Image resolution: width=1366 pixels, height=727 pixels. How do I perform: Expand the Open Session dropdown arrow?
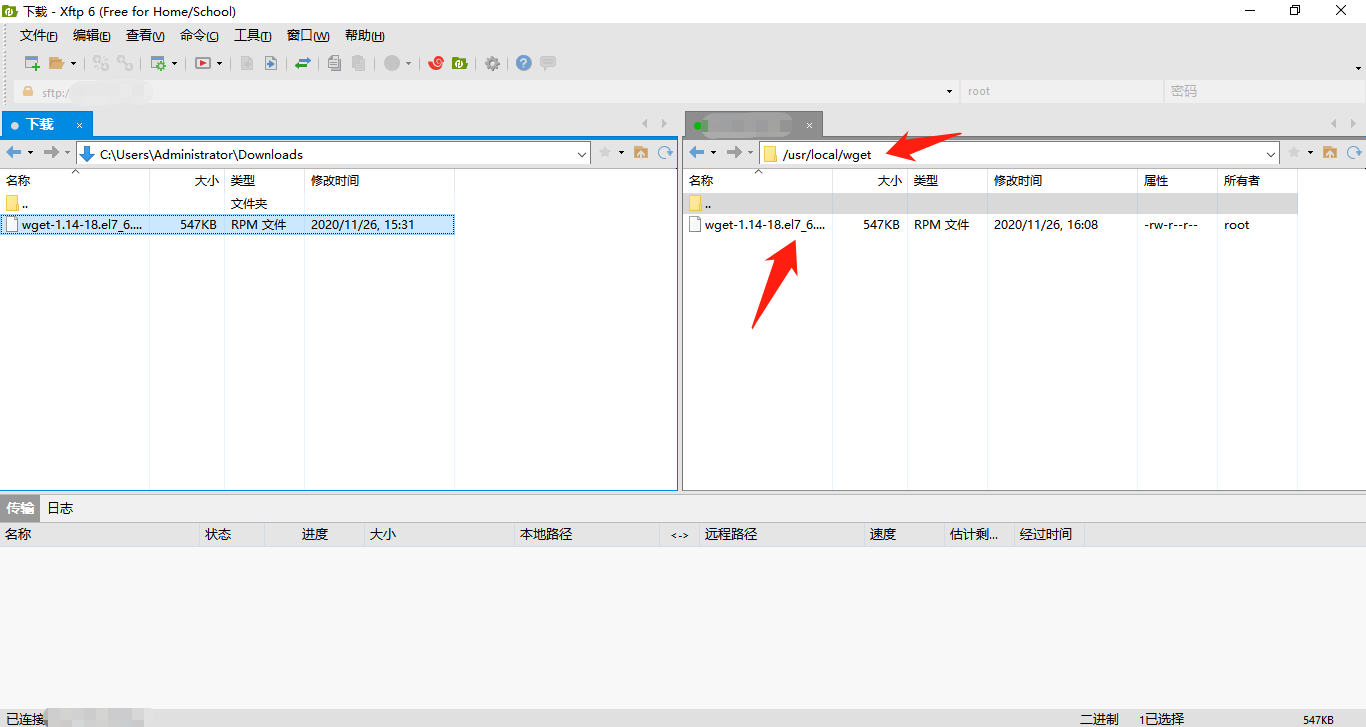73,63
